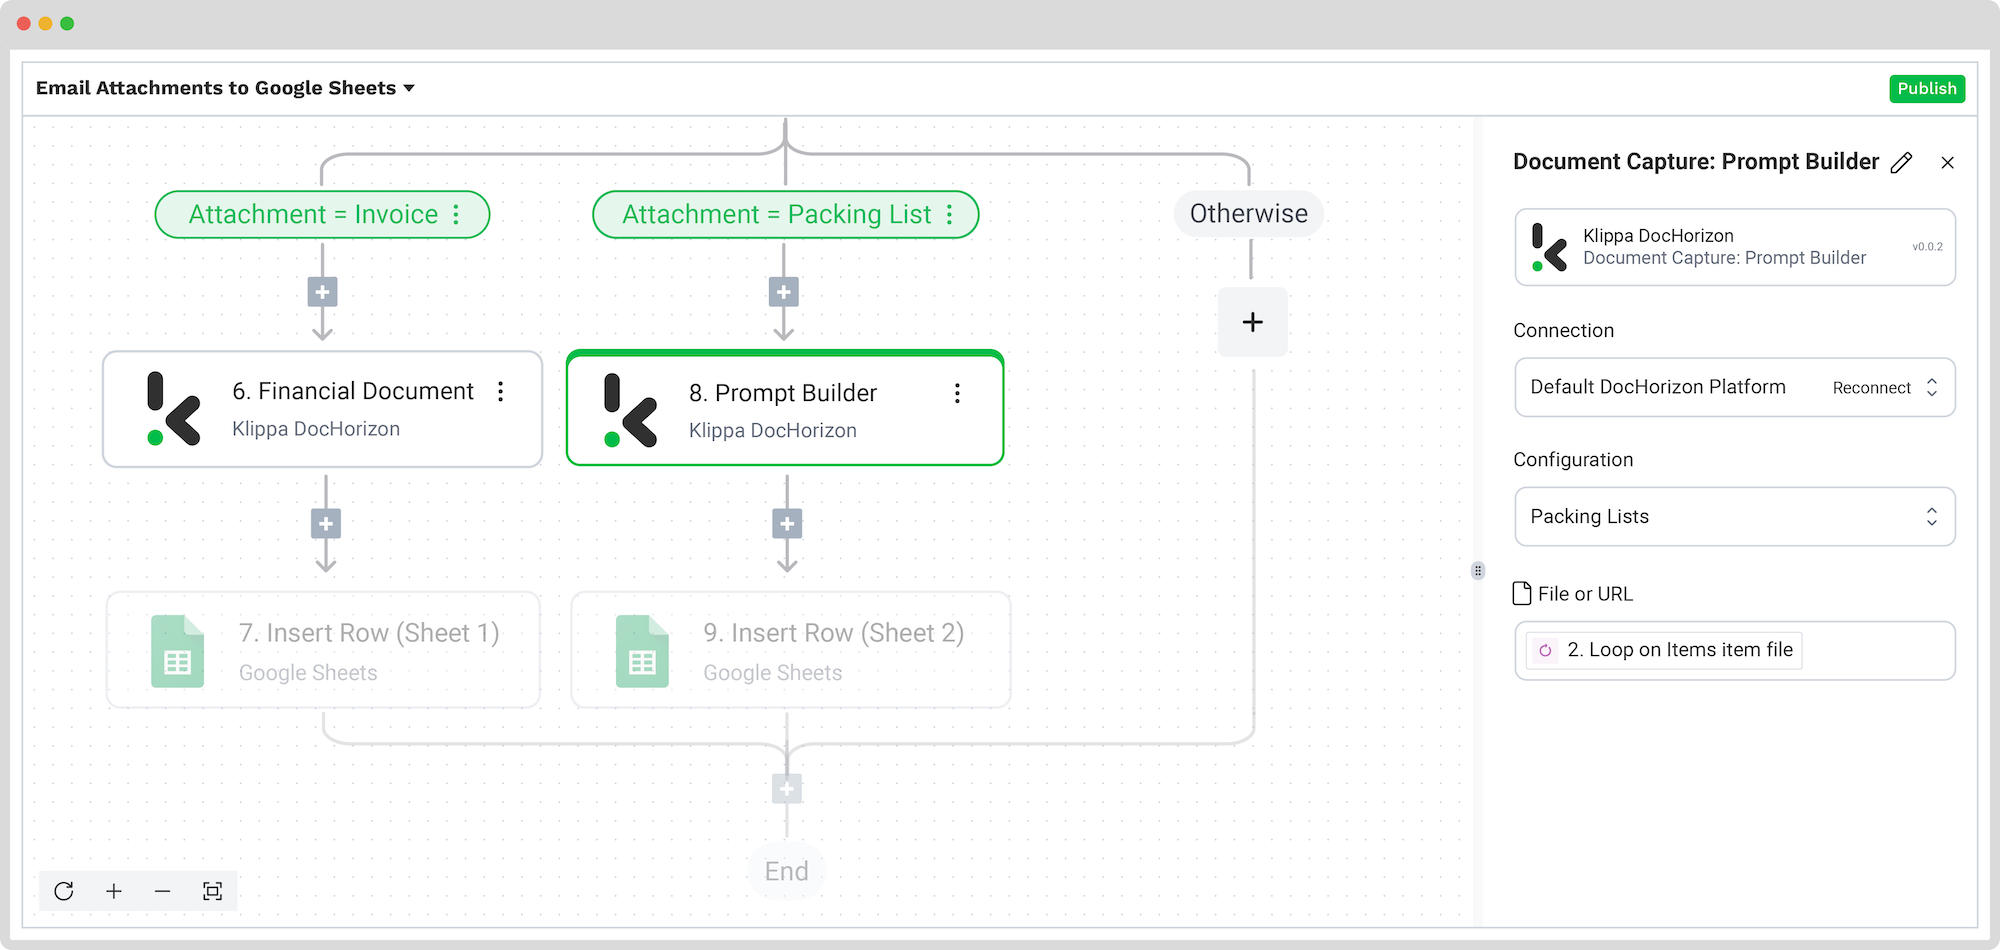2000x950 pixels.
Task: Add step above 6. Financial Document
Action: (x=322, y=292)
